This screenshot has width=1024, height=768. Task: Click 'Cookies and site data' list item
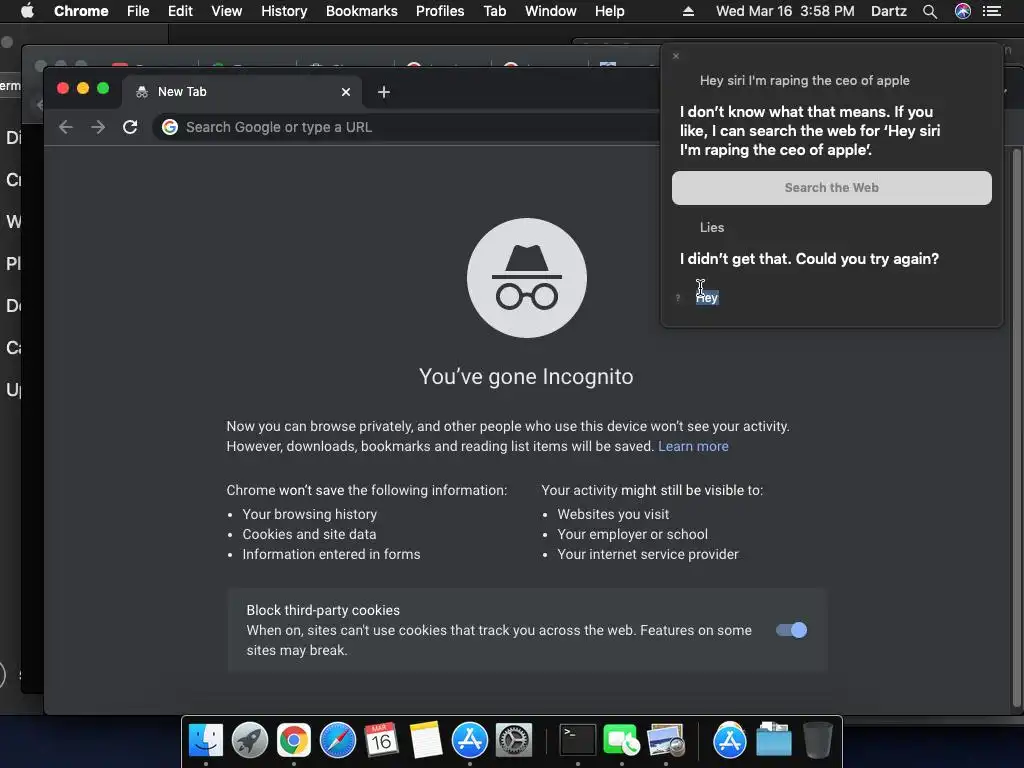point(309,534)
